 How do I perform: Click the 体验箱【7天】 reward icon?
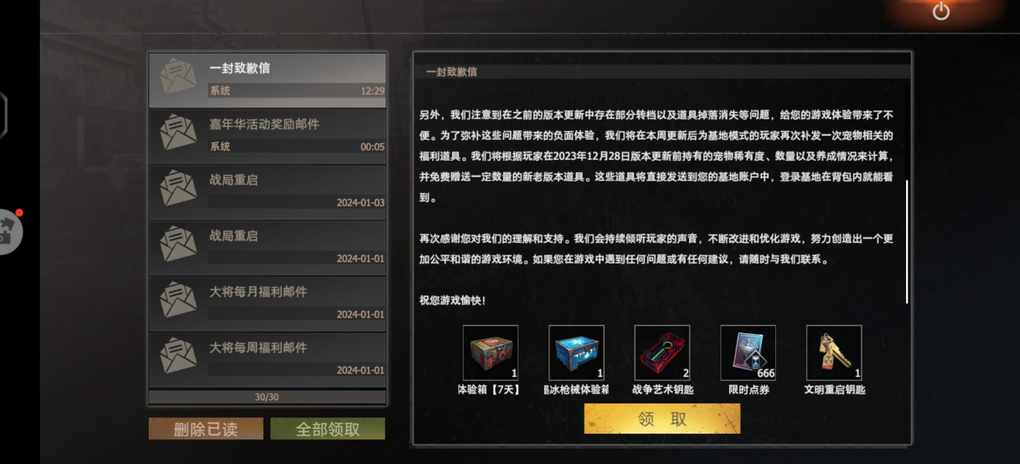490,353
